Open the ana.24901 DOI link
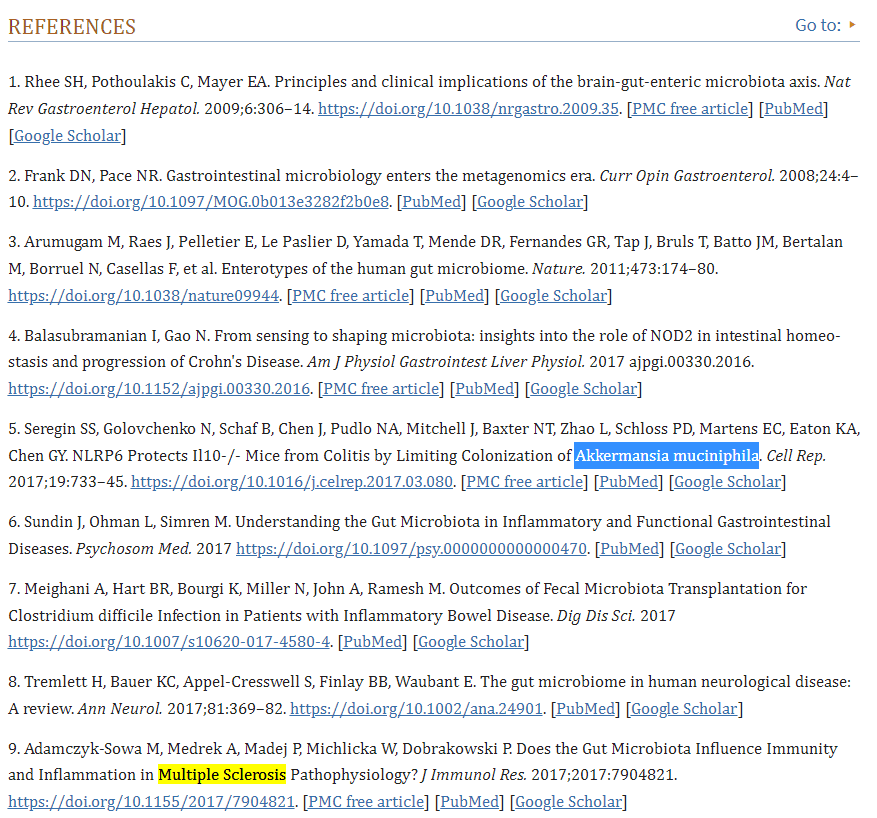The image size is (877, 818). pos(416,709)
